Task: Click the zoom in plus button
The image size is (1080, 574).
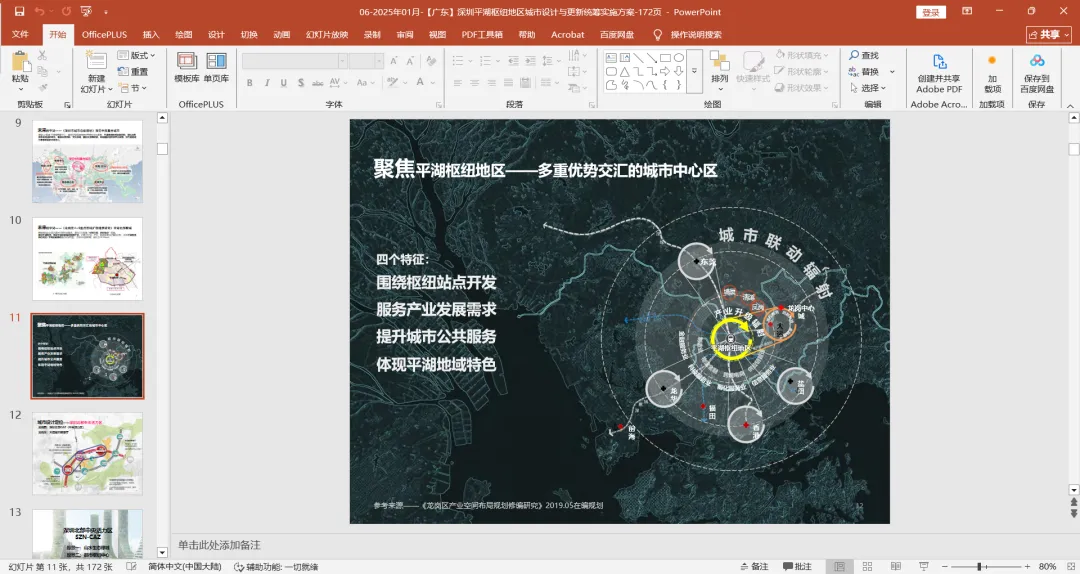Action: pos(1027,566)
